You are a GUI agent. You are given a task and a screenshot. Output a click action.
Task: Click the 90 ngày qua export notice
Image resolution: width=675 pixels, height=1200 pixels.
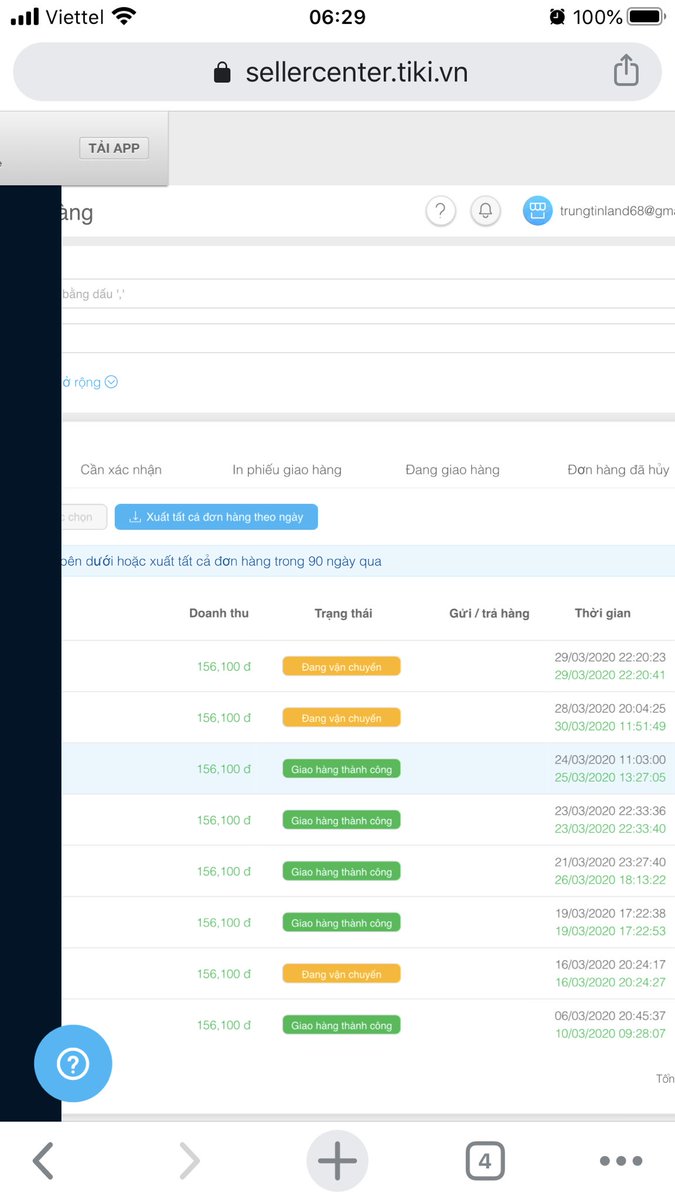point(368,561)
